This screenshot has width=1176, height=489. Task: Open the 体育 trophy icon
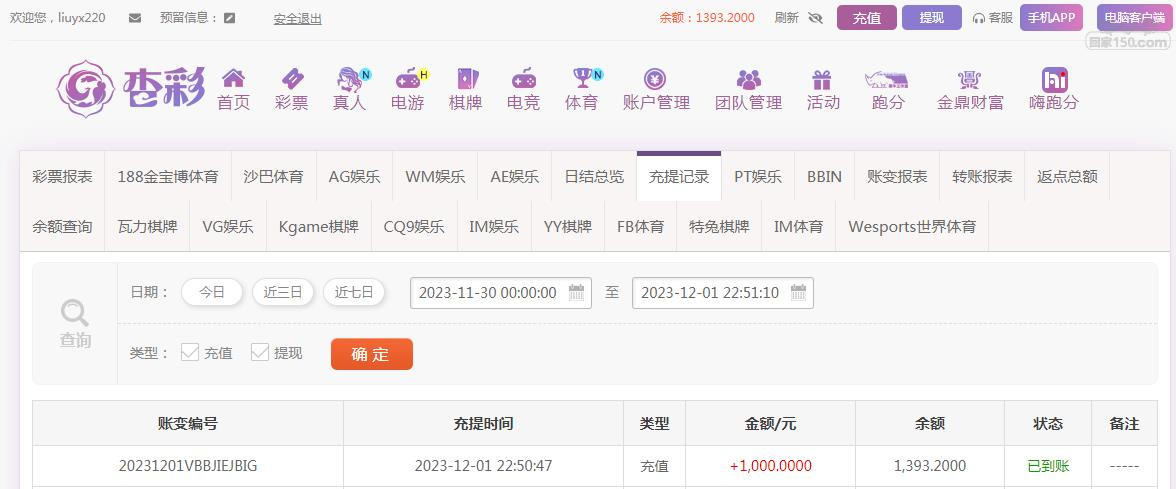[x=581, y=79]
